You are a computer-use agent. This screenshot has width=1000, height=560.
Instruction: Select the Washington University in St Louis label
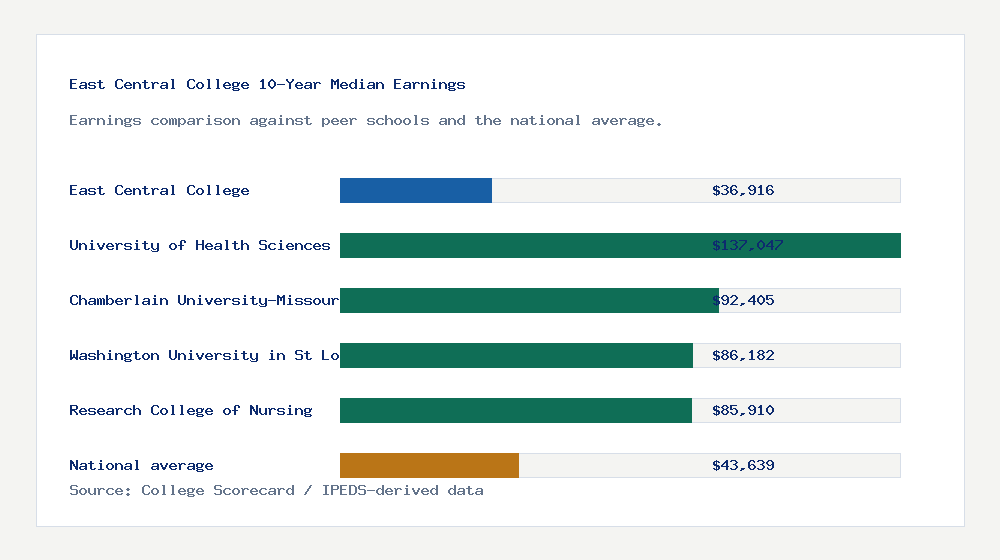pos(204,355)
